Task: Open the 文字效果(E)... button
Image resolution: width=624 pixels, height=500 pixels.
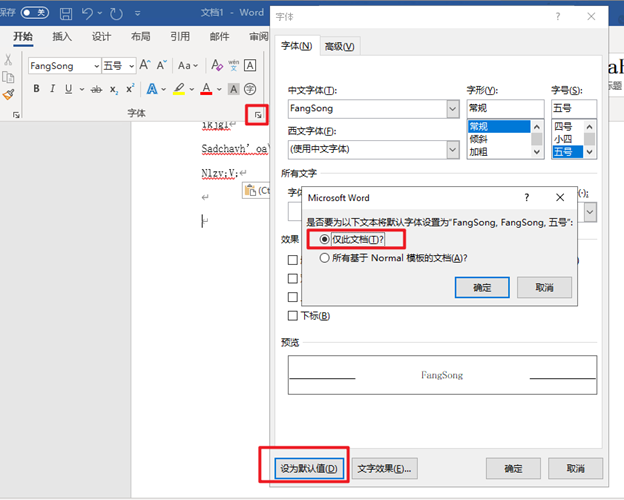Action: tap(384, 469)
